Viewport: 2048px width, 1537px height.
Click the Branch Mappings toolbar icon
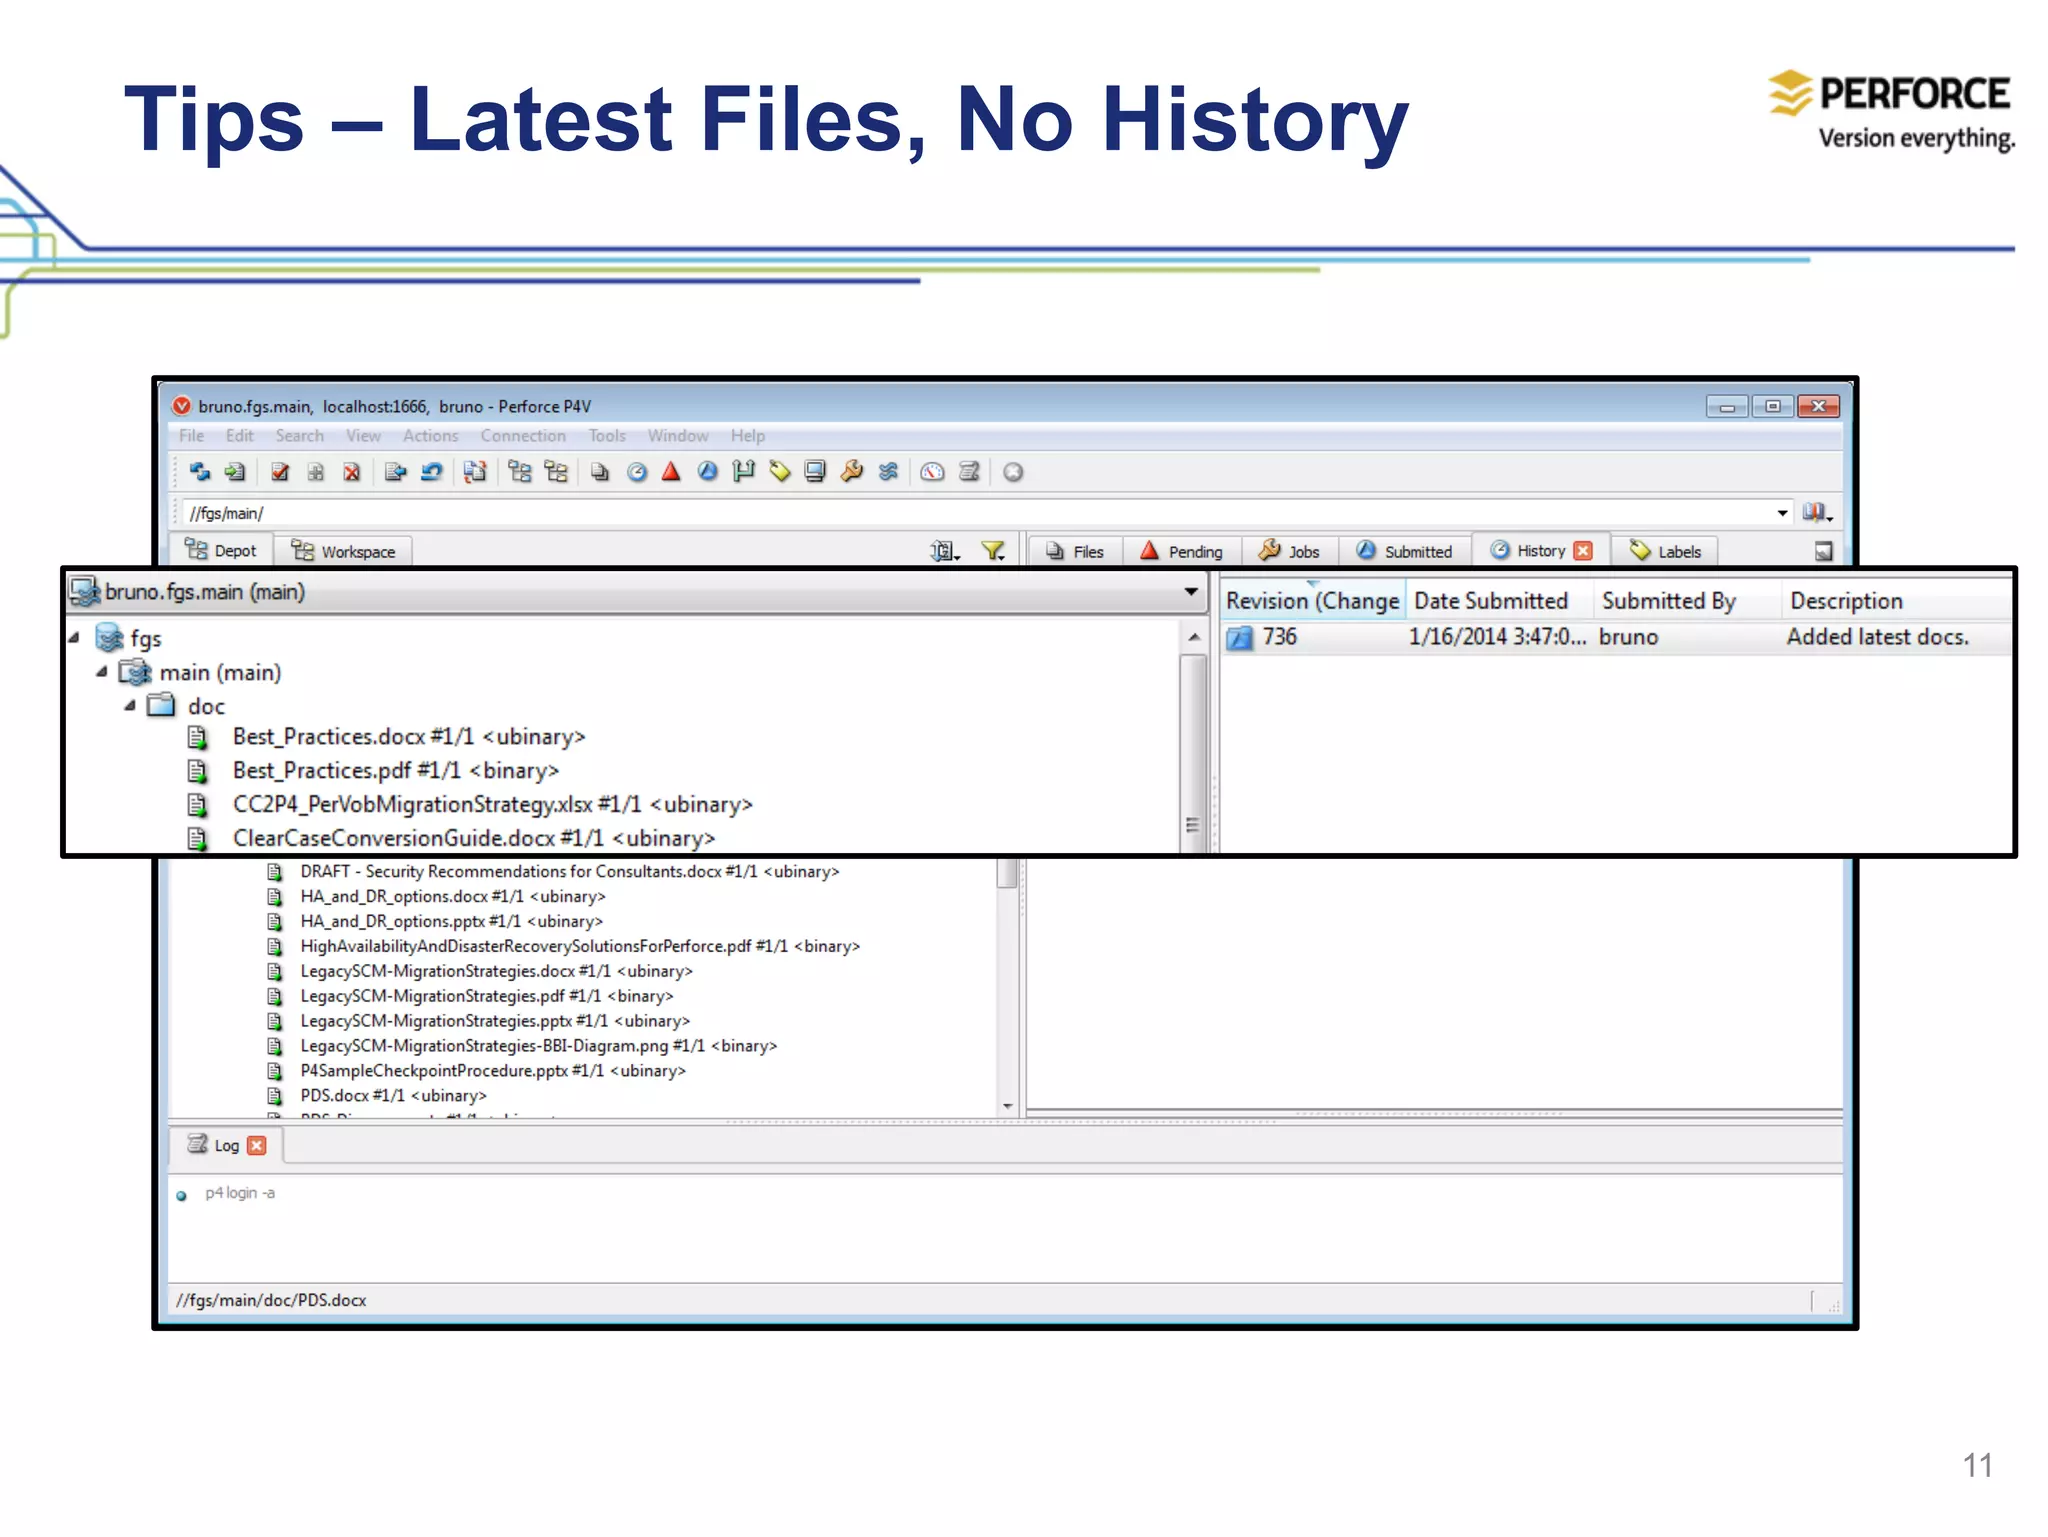coord(743,472)
